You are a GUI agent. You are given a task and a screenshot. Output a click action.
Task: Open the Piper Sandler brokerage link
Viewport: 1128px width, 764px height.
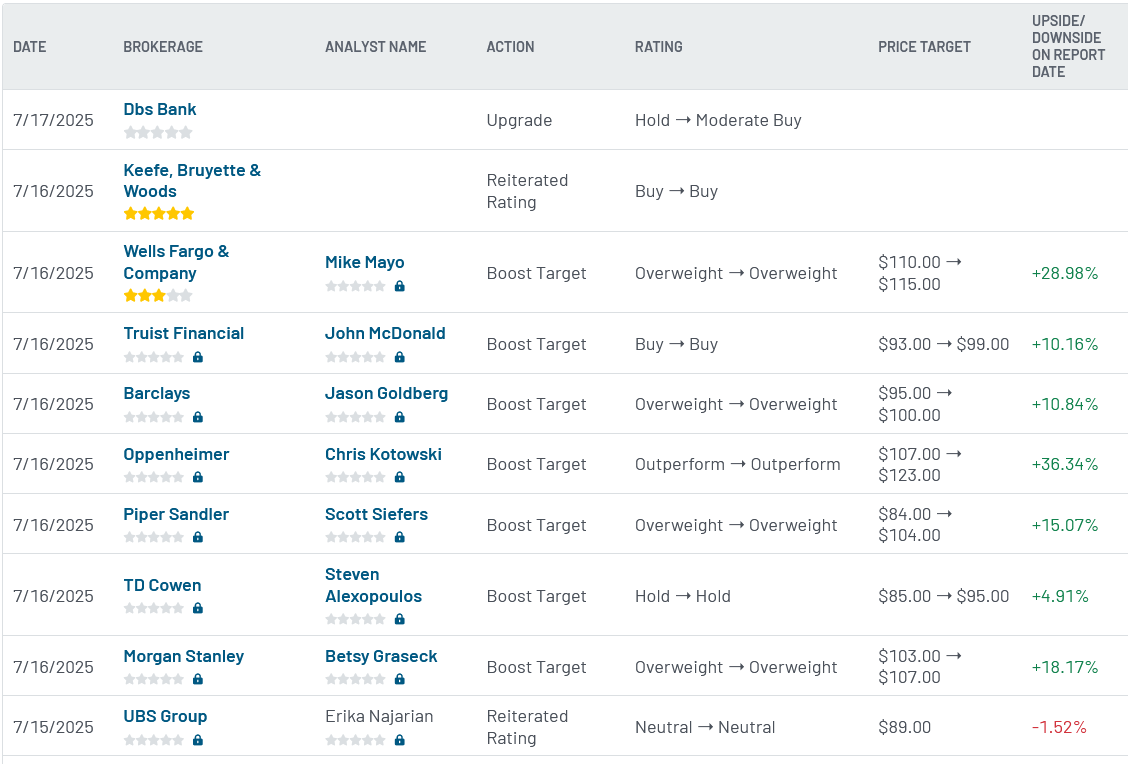coord(176,514)
